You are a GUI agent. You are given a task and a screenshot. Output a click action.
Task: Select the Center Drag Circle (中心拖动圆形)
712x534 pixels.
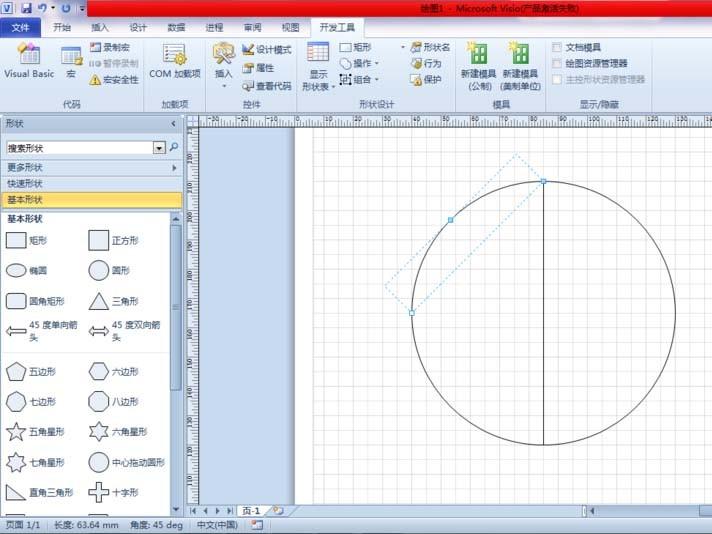click(x=127, y=462)
